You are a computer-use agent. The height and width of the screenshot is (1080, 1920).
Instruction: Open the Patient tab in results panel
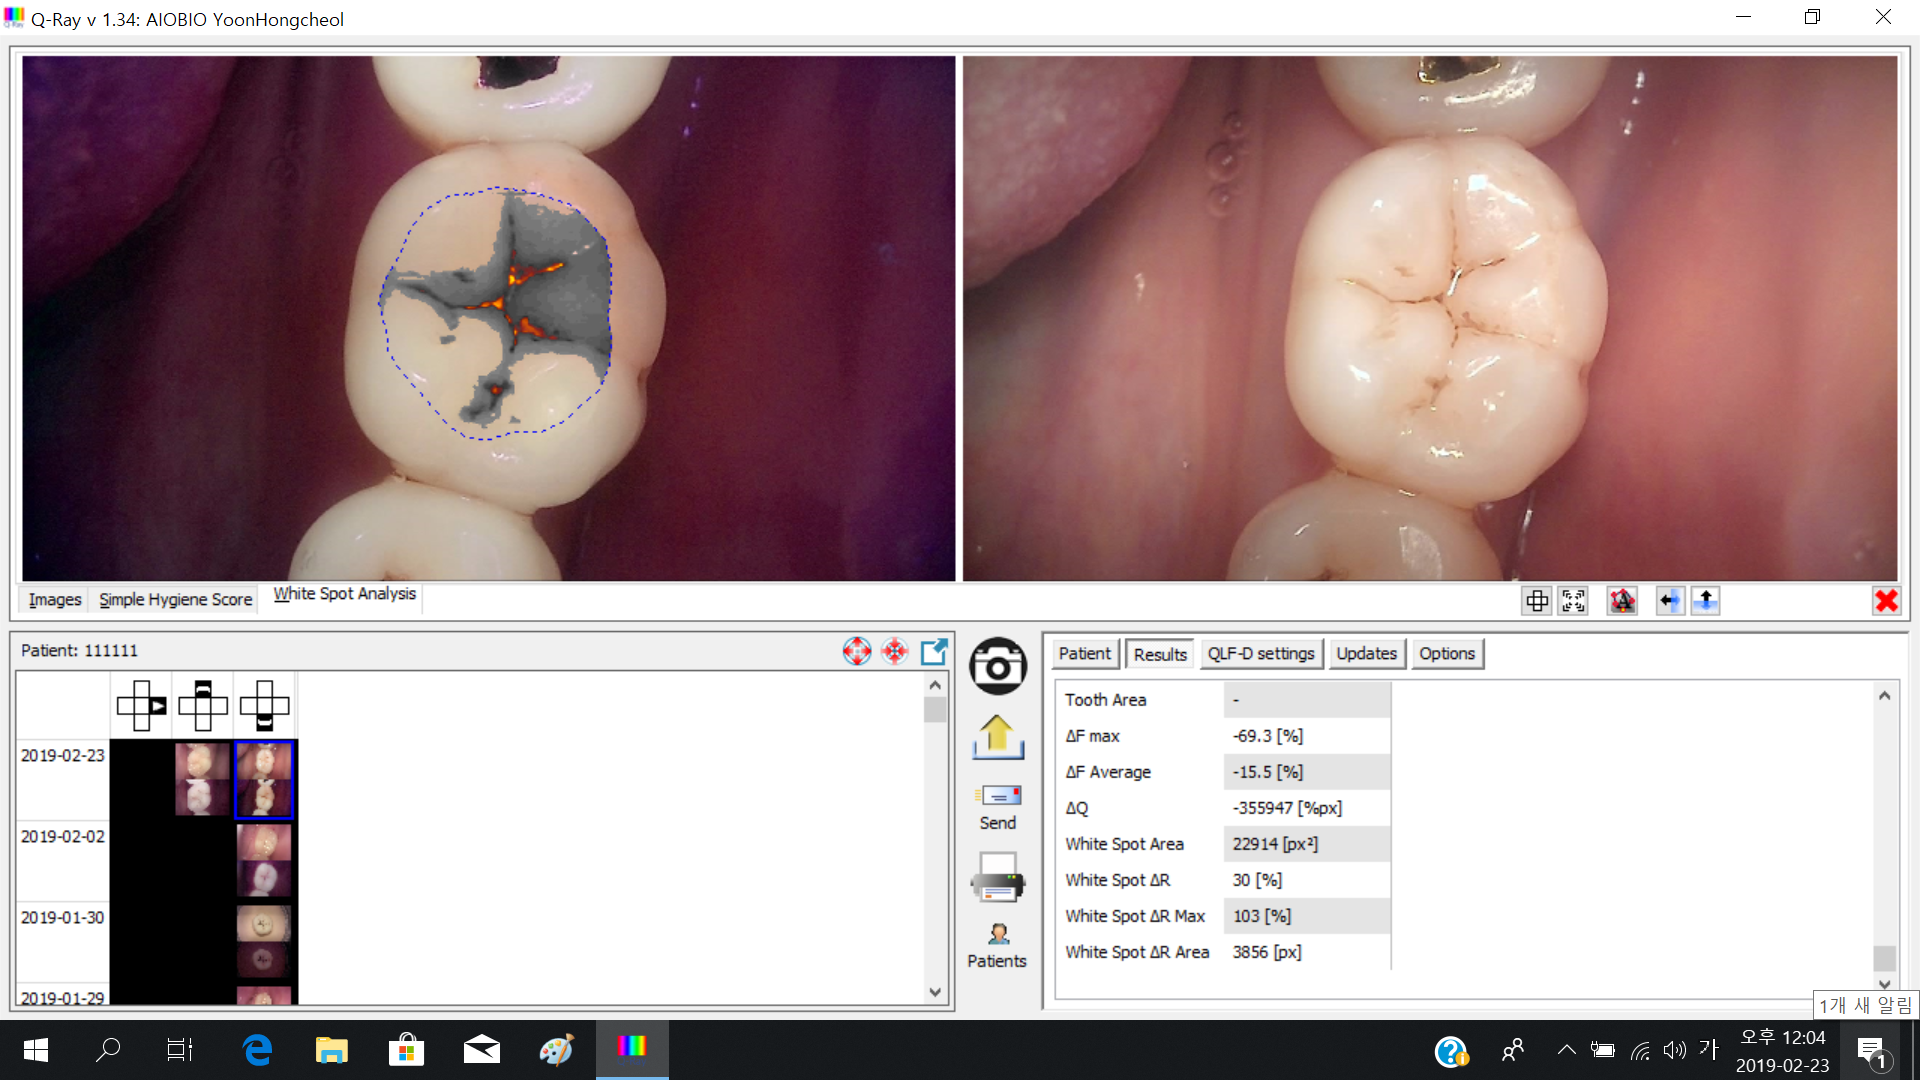[1085, 653]
